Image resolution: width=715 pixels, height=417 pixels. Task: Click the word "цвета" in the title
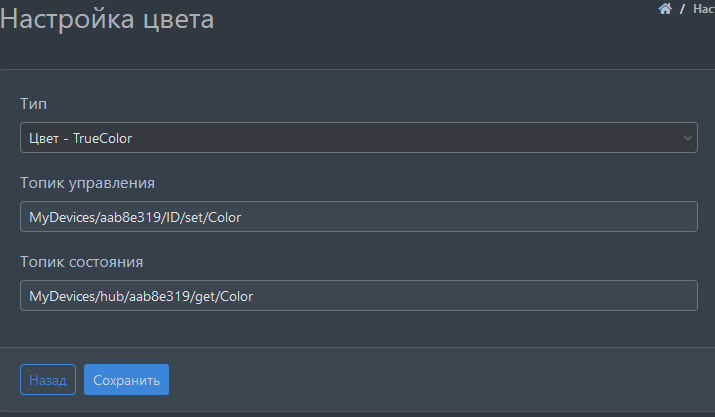coord(180,19)
